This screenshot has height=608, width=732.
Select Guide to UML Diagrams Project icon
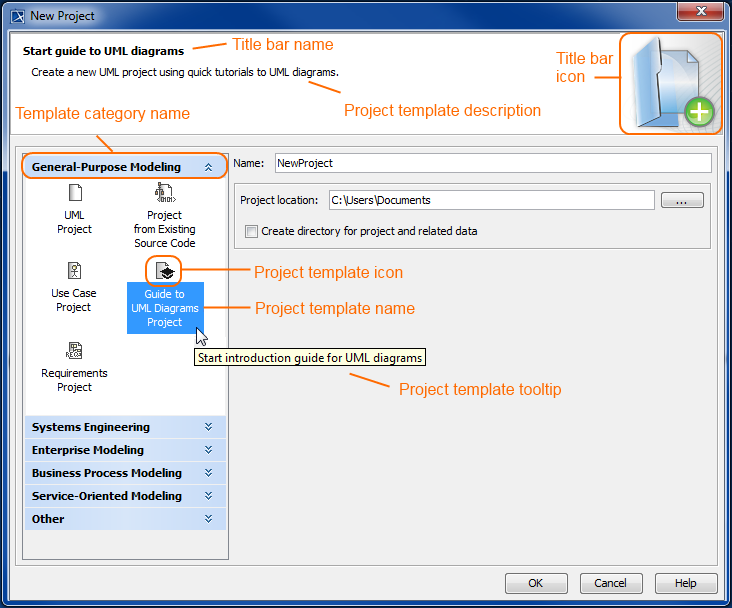164,270
